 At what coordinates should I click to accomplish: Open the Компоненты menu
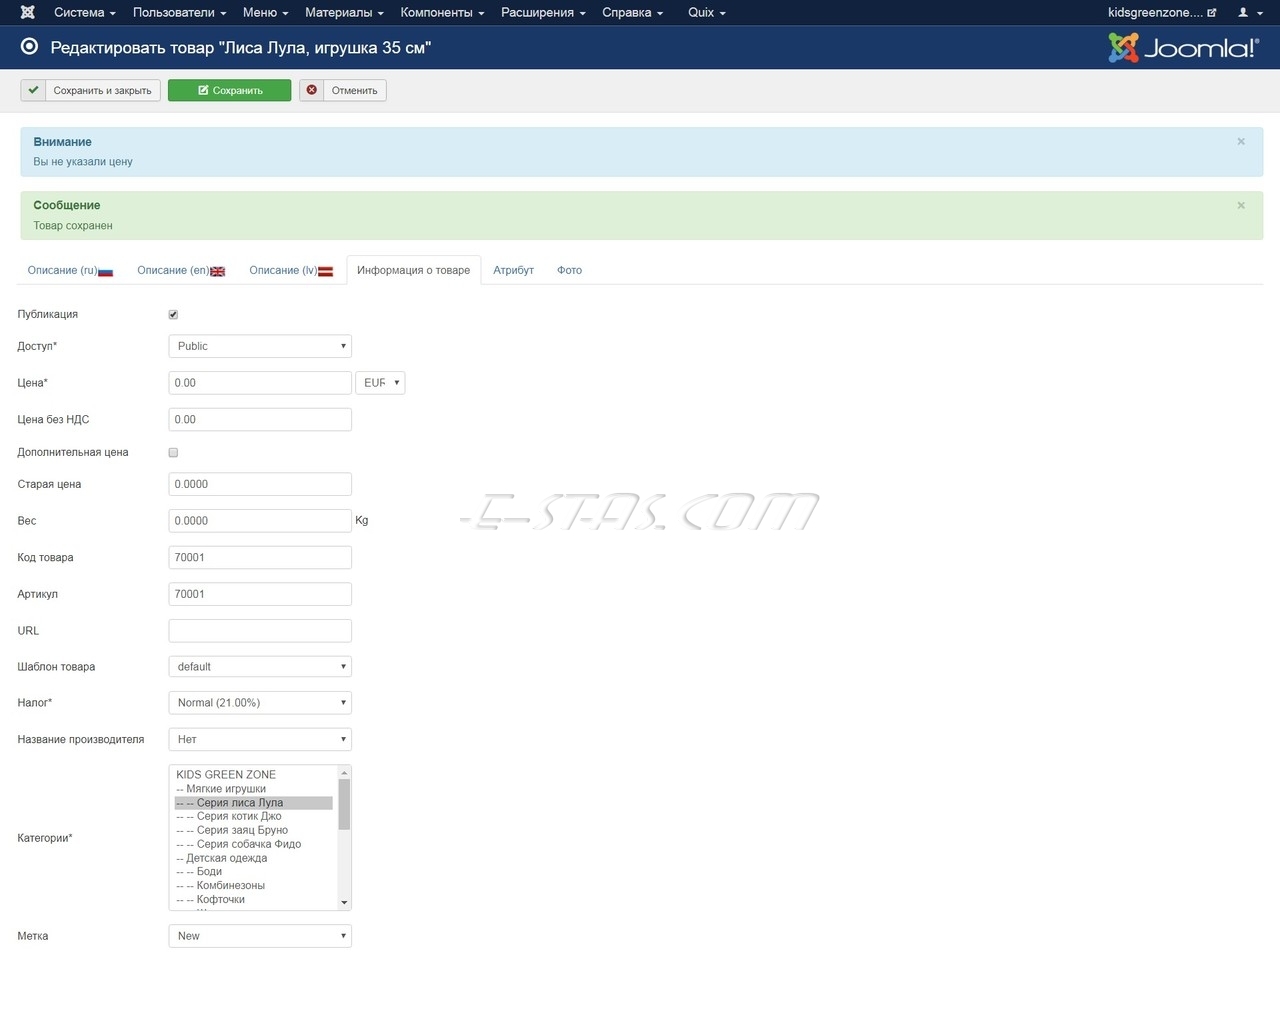(442, 12)
